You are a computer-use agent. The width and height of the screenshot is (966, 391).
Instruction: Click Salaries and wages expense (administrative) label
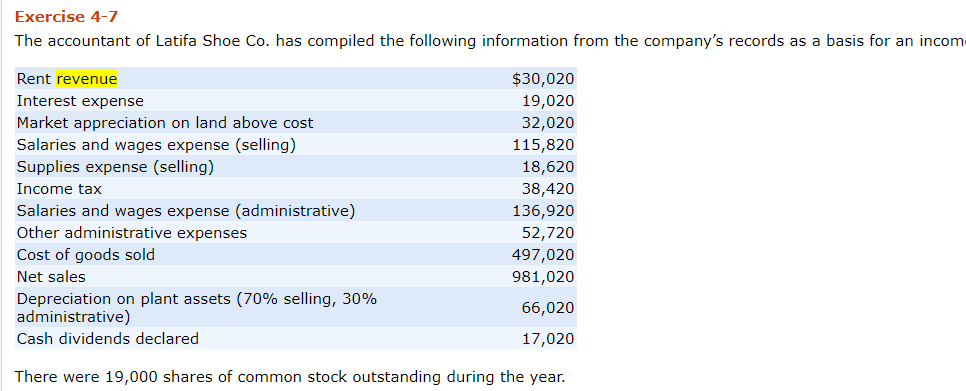(x=186, y=211)
